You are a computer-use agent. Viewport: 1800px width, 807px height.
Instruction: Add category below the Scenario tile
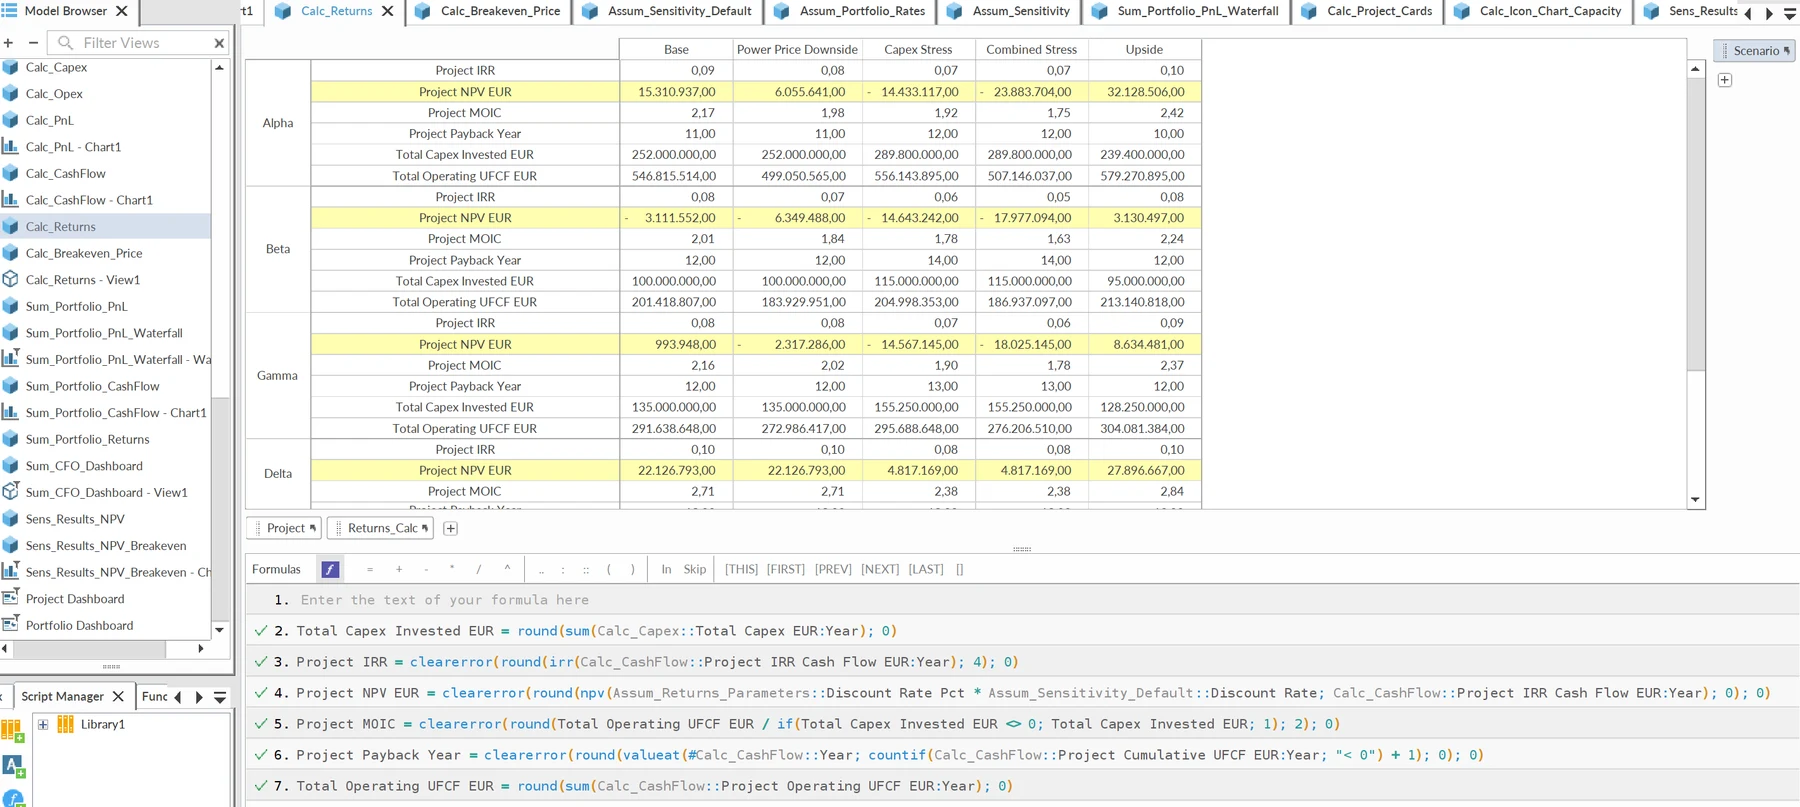(x=1725, y=80)
